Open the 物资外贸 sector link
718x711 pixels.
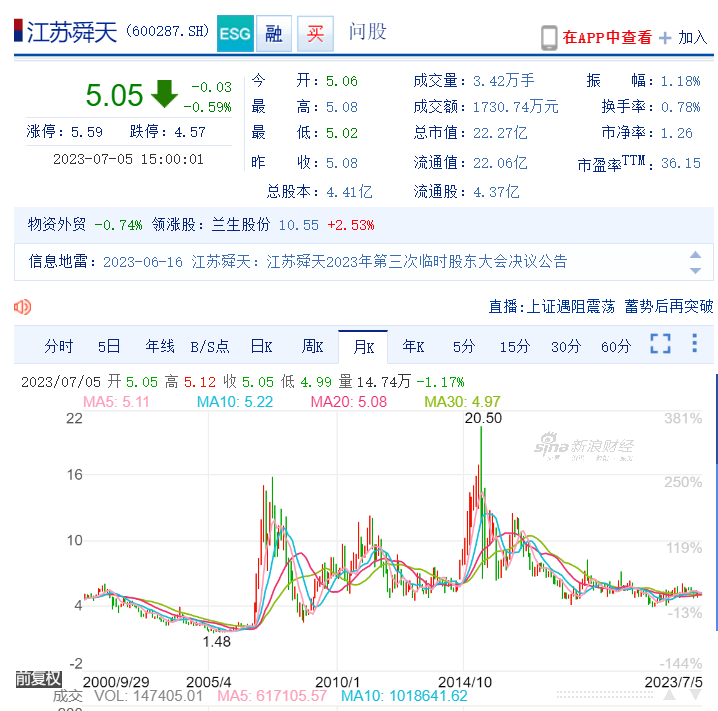point(57,224)
